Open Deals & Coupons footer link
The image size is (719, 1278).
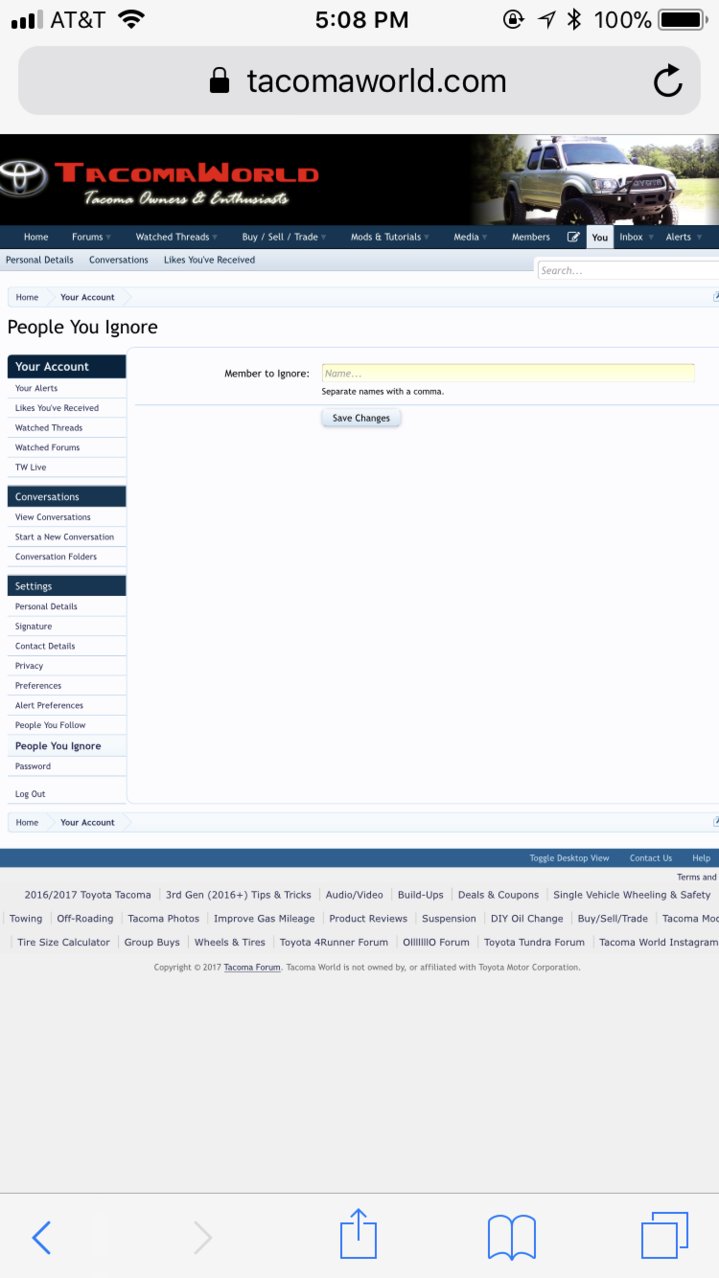[498, 895]
